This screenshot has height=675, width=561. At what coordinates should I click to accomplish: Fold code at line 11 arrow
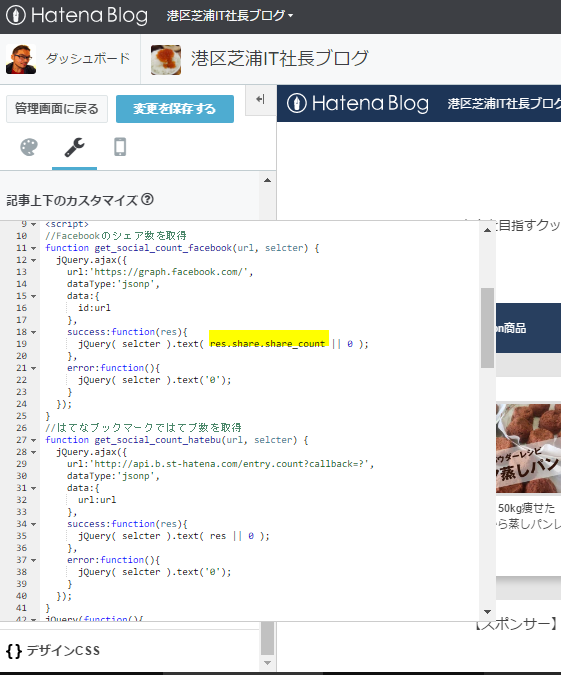[x=33, y=248]
